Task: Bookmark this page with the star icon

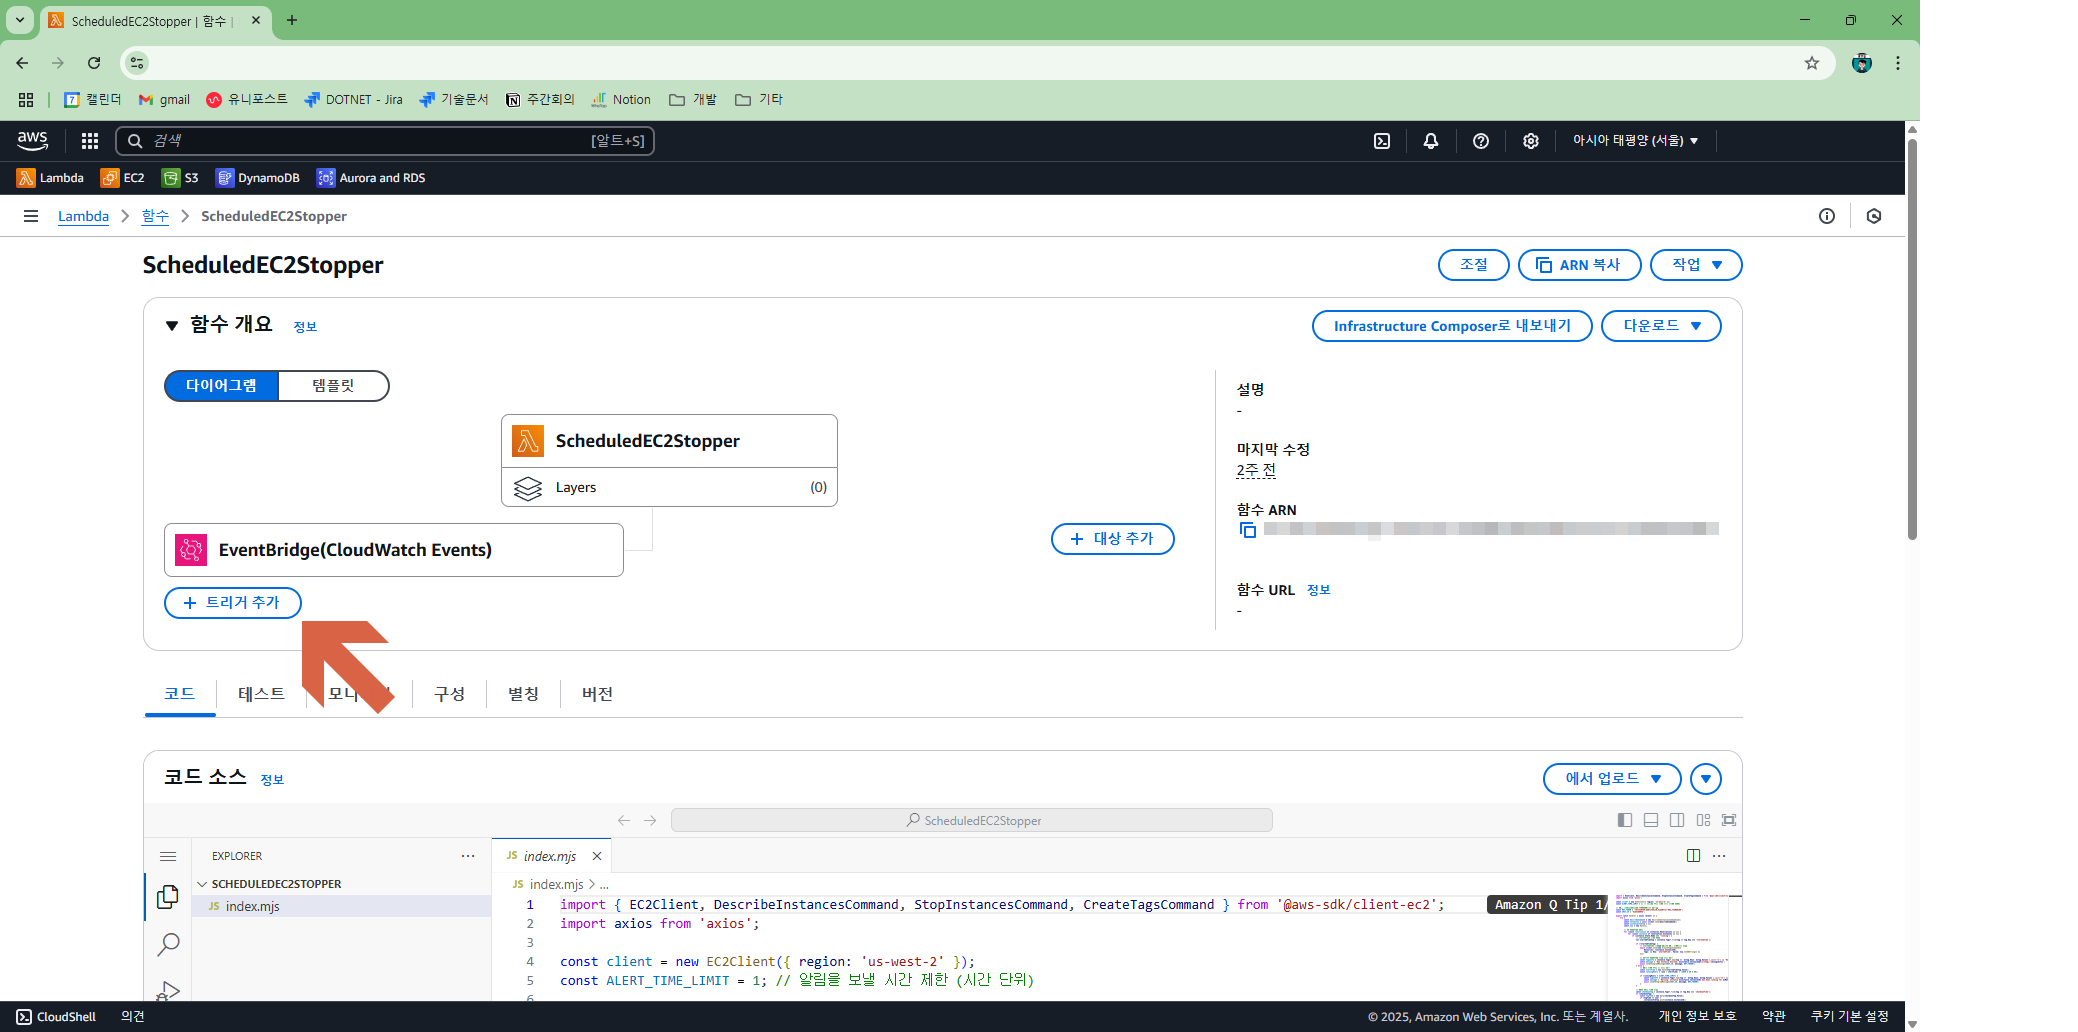Action: tap(1812, 63)
